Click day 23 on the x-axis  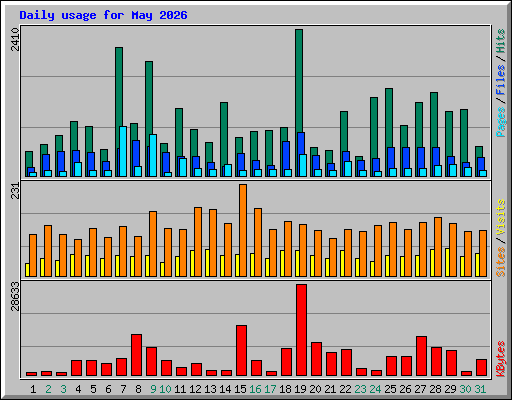coord(360,389)
